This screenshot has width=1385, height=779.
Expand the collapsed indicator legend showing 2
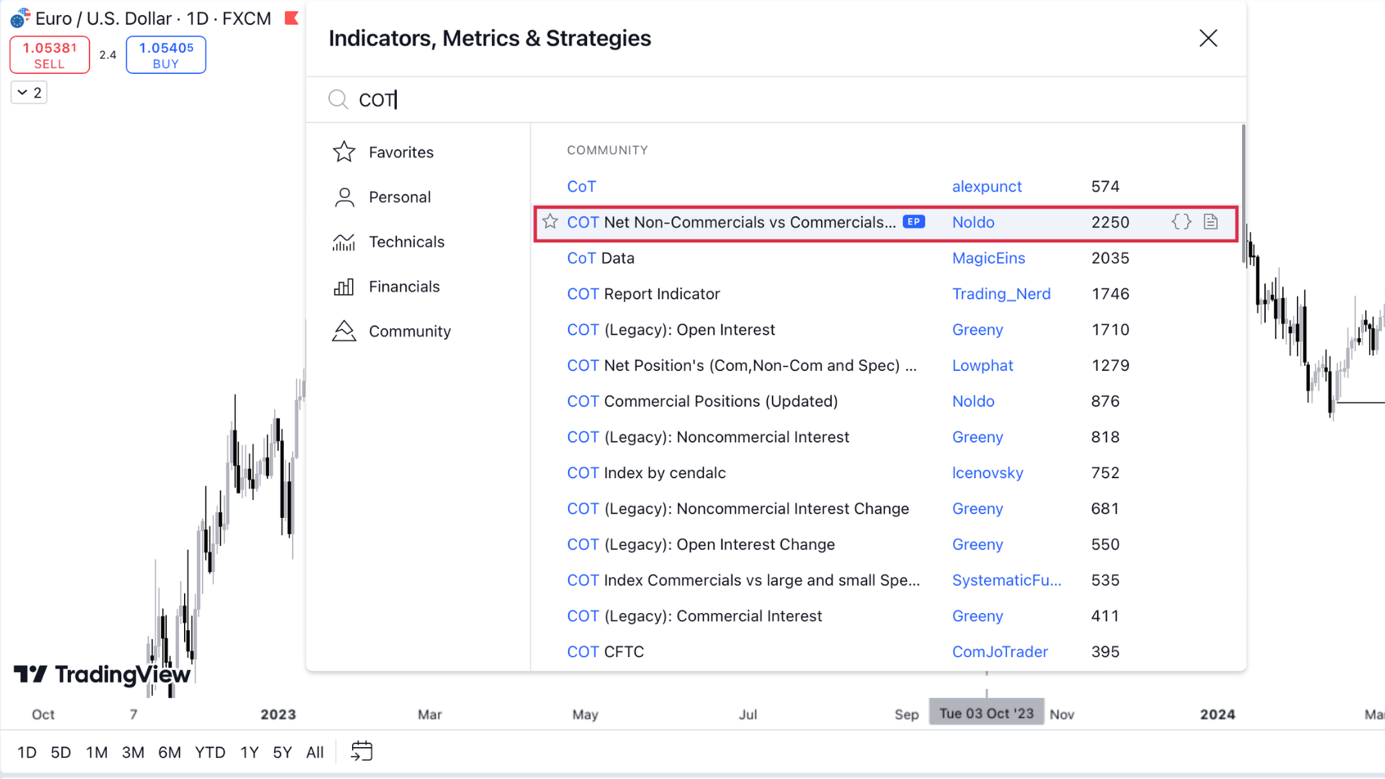pos(29,93)
